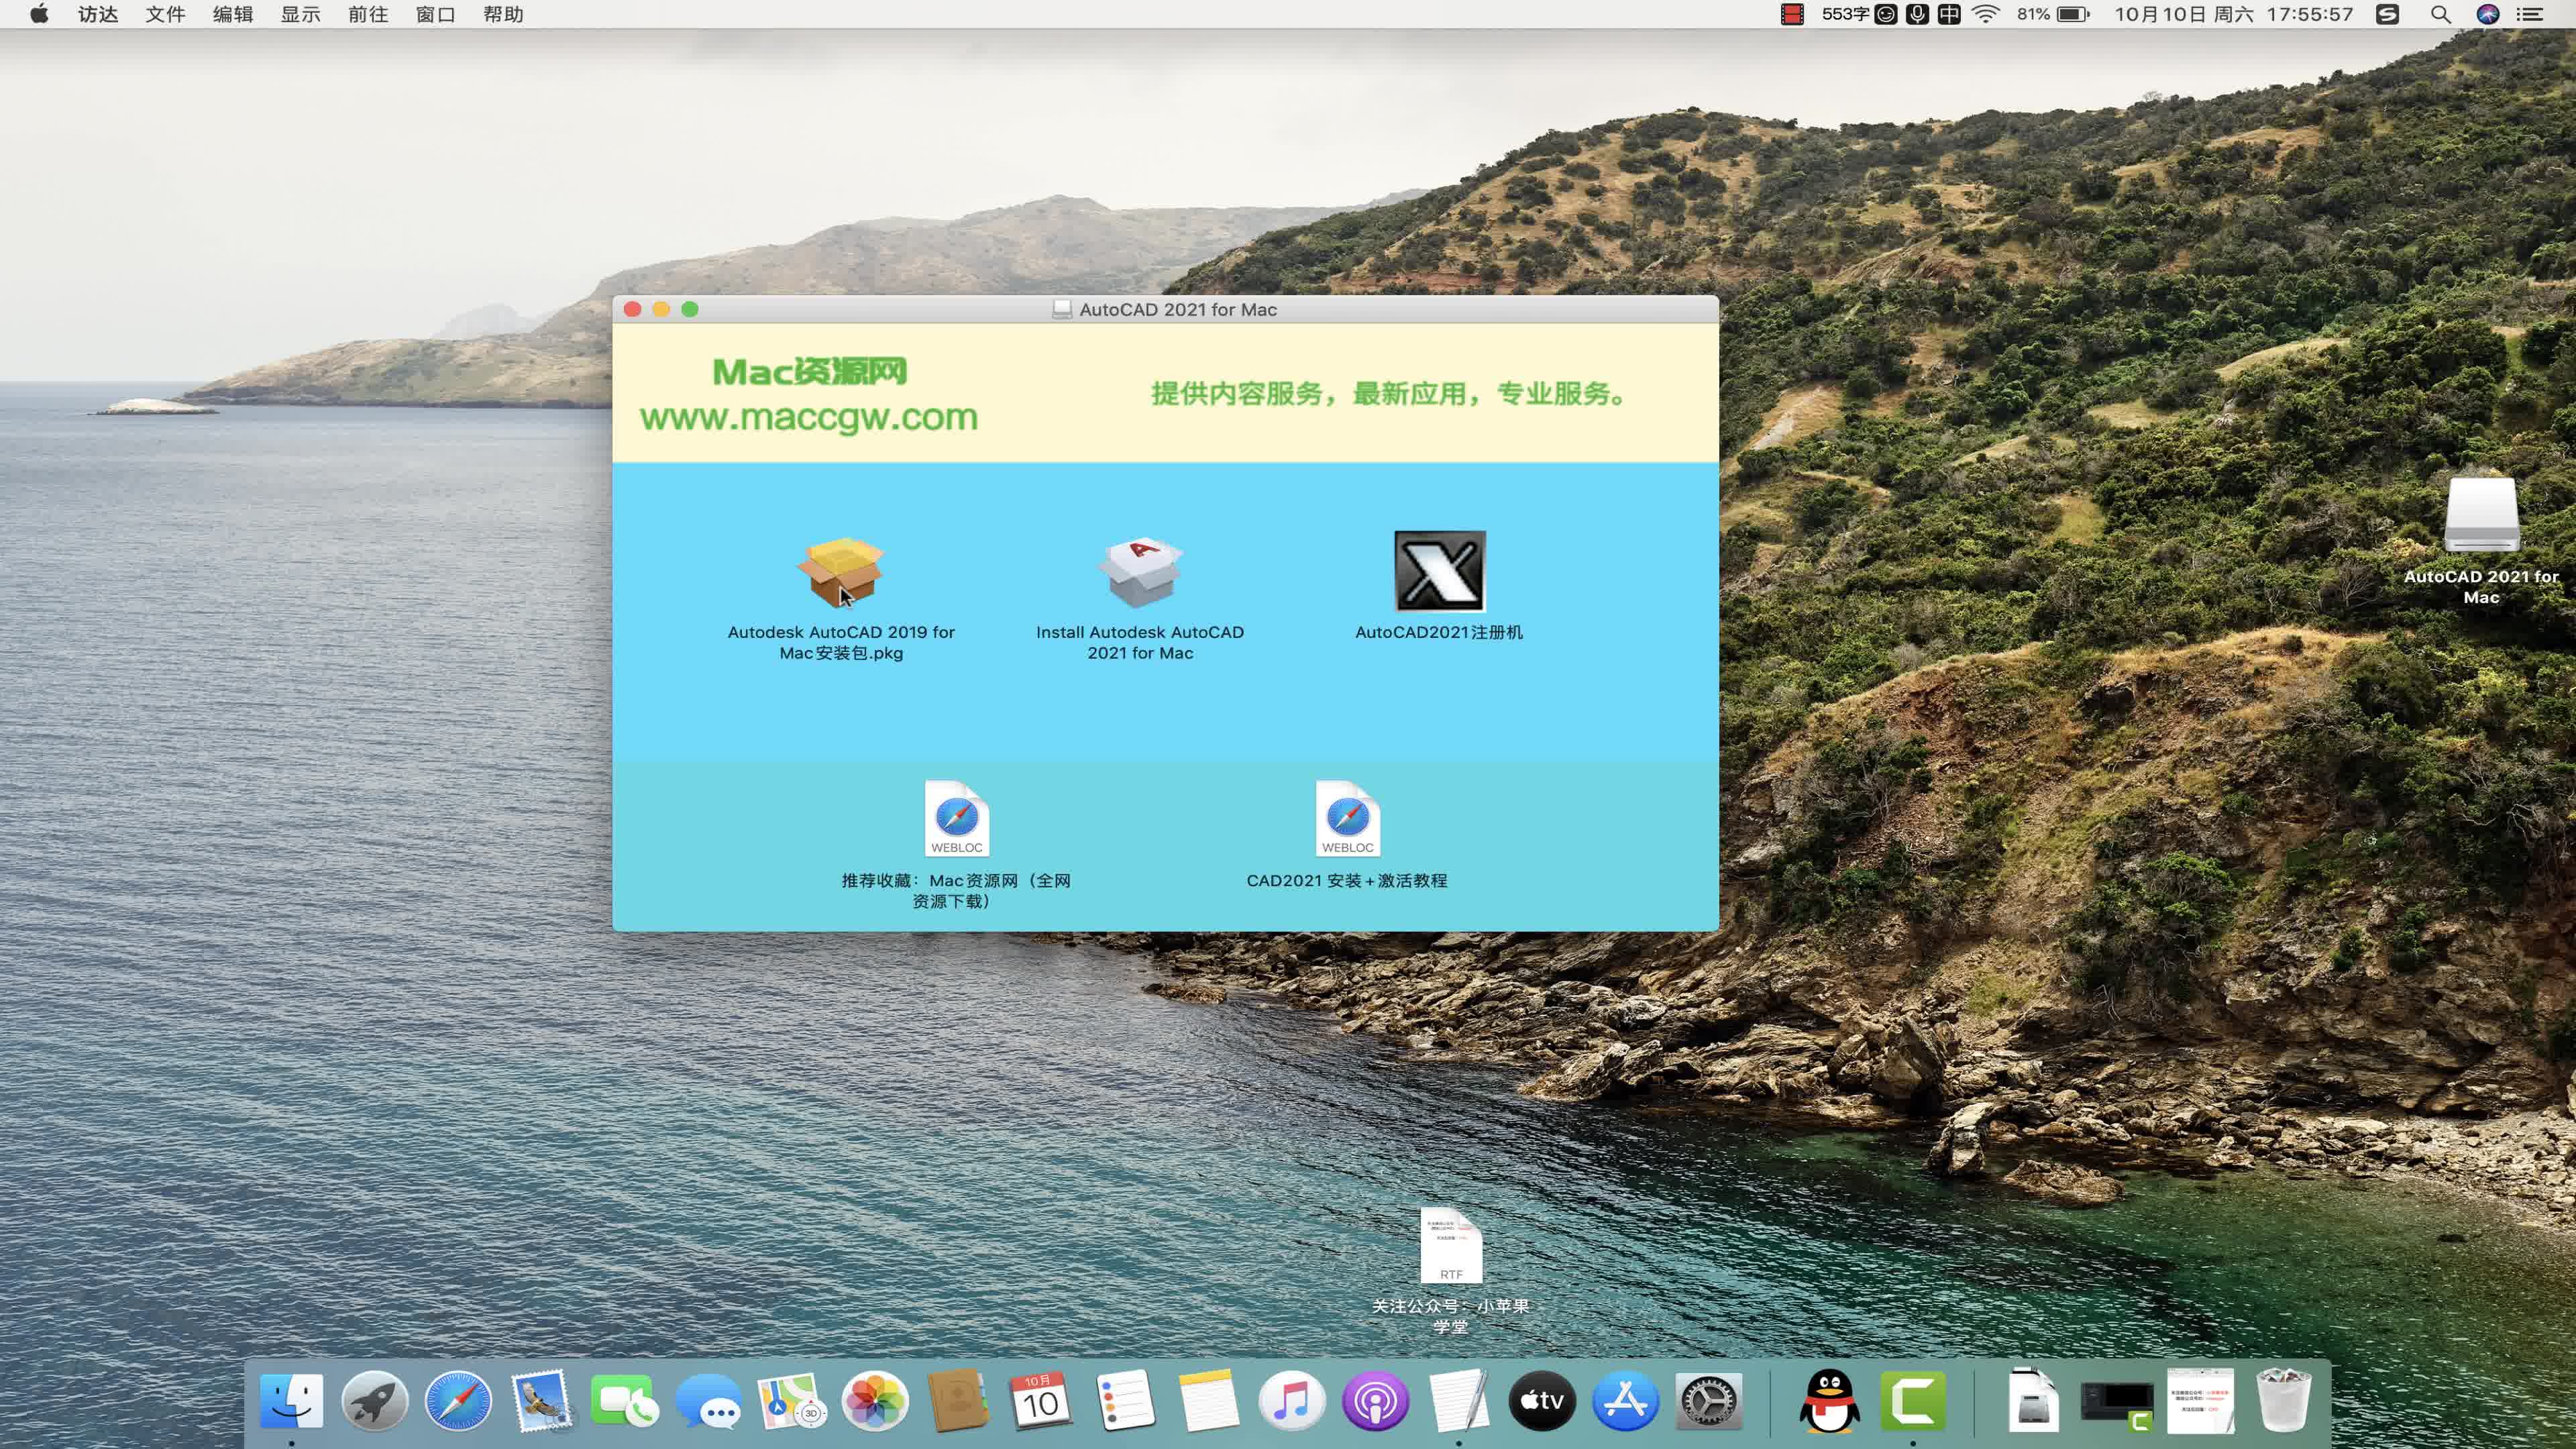Open the AutoCAD2021注册机 X icon
Screen dimensions: 2576x1449
1439,571
